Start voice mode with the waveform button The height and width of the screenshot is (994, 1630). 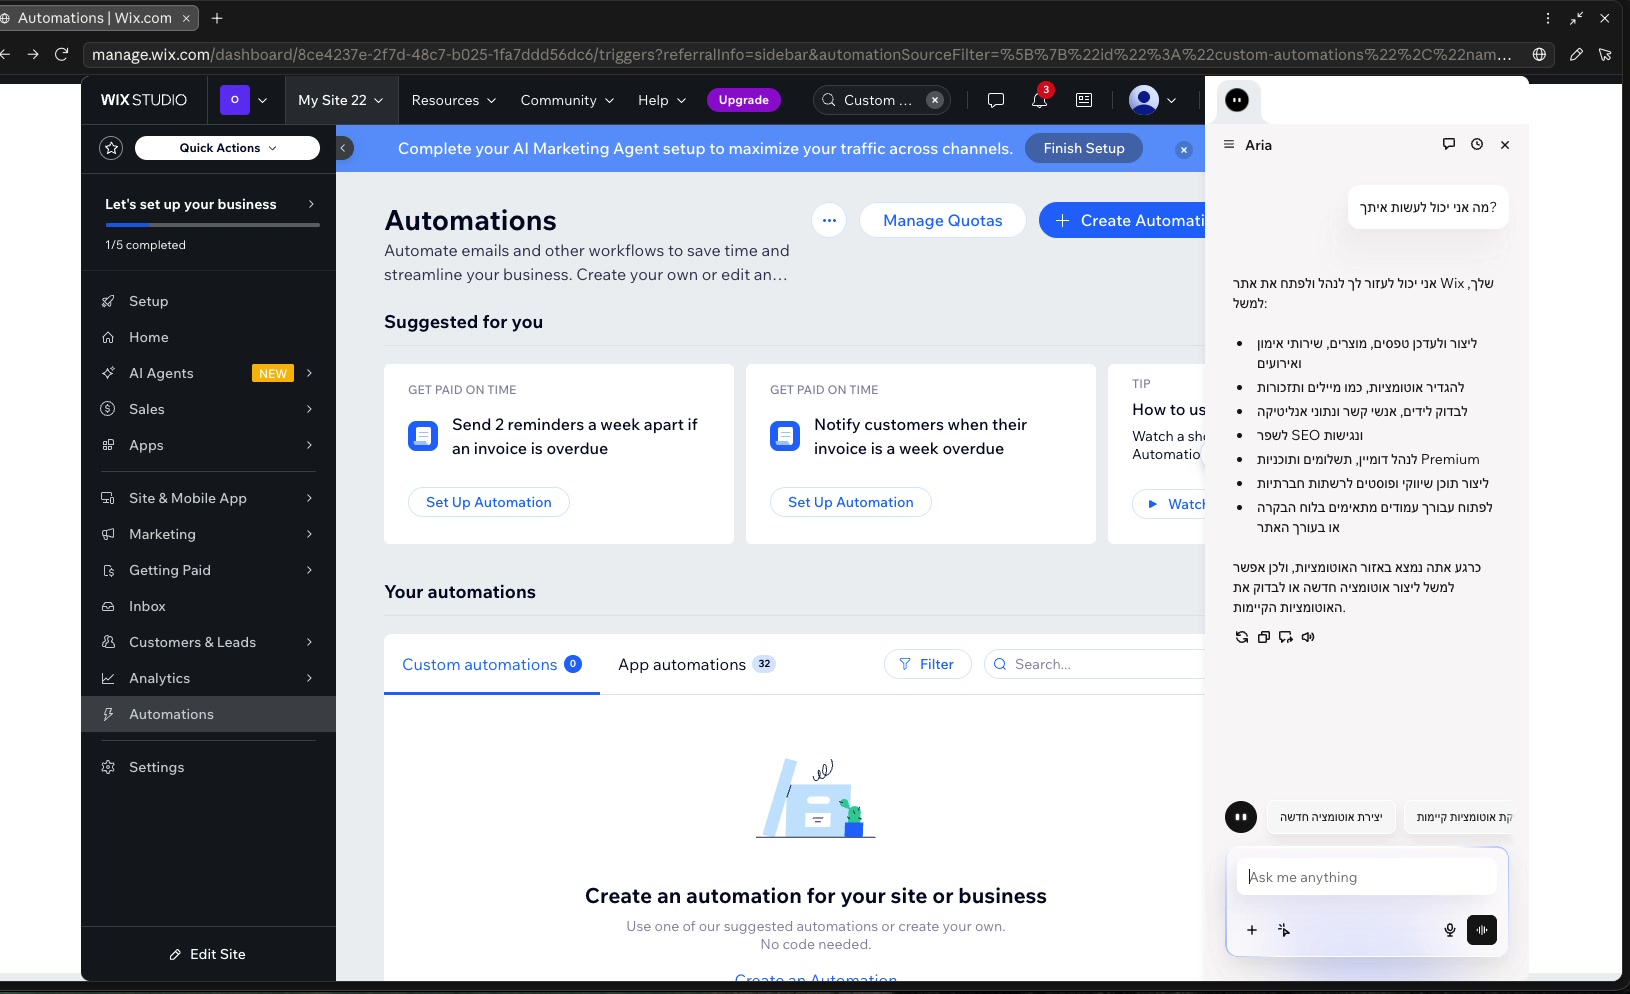click(x=1482, y=930)
